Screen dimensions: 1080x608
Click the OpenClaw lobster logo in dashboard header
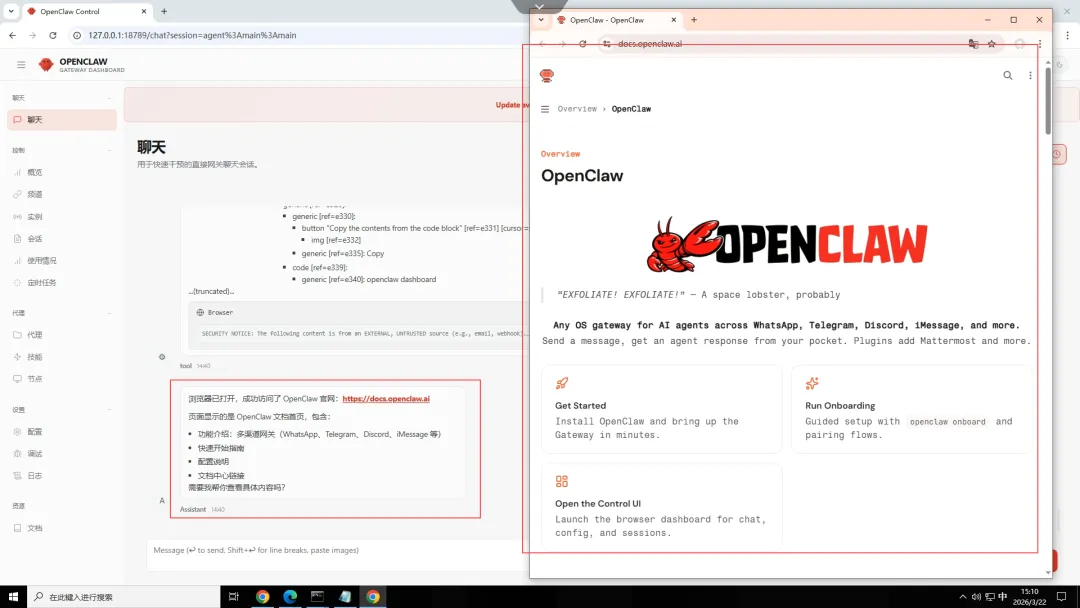[x=45, y=65]
